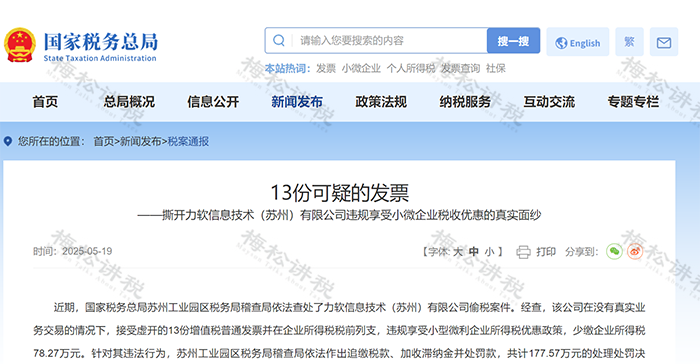The width and height of the screenshot is (700, 364).
Task: Set font size to 小
Action: 489,252
